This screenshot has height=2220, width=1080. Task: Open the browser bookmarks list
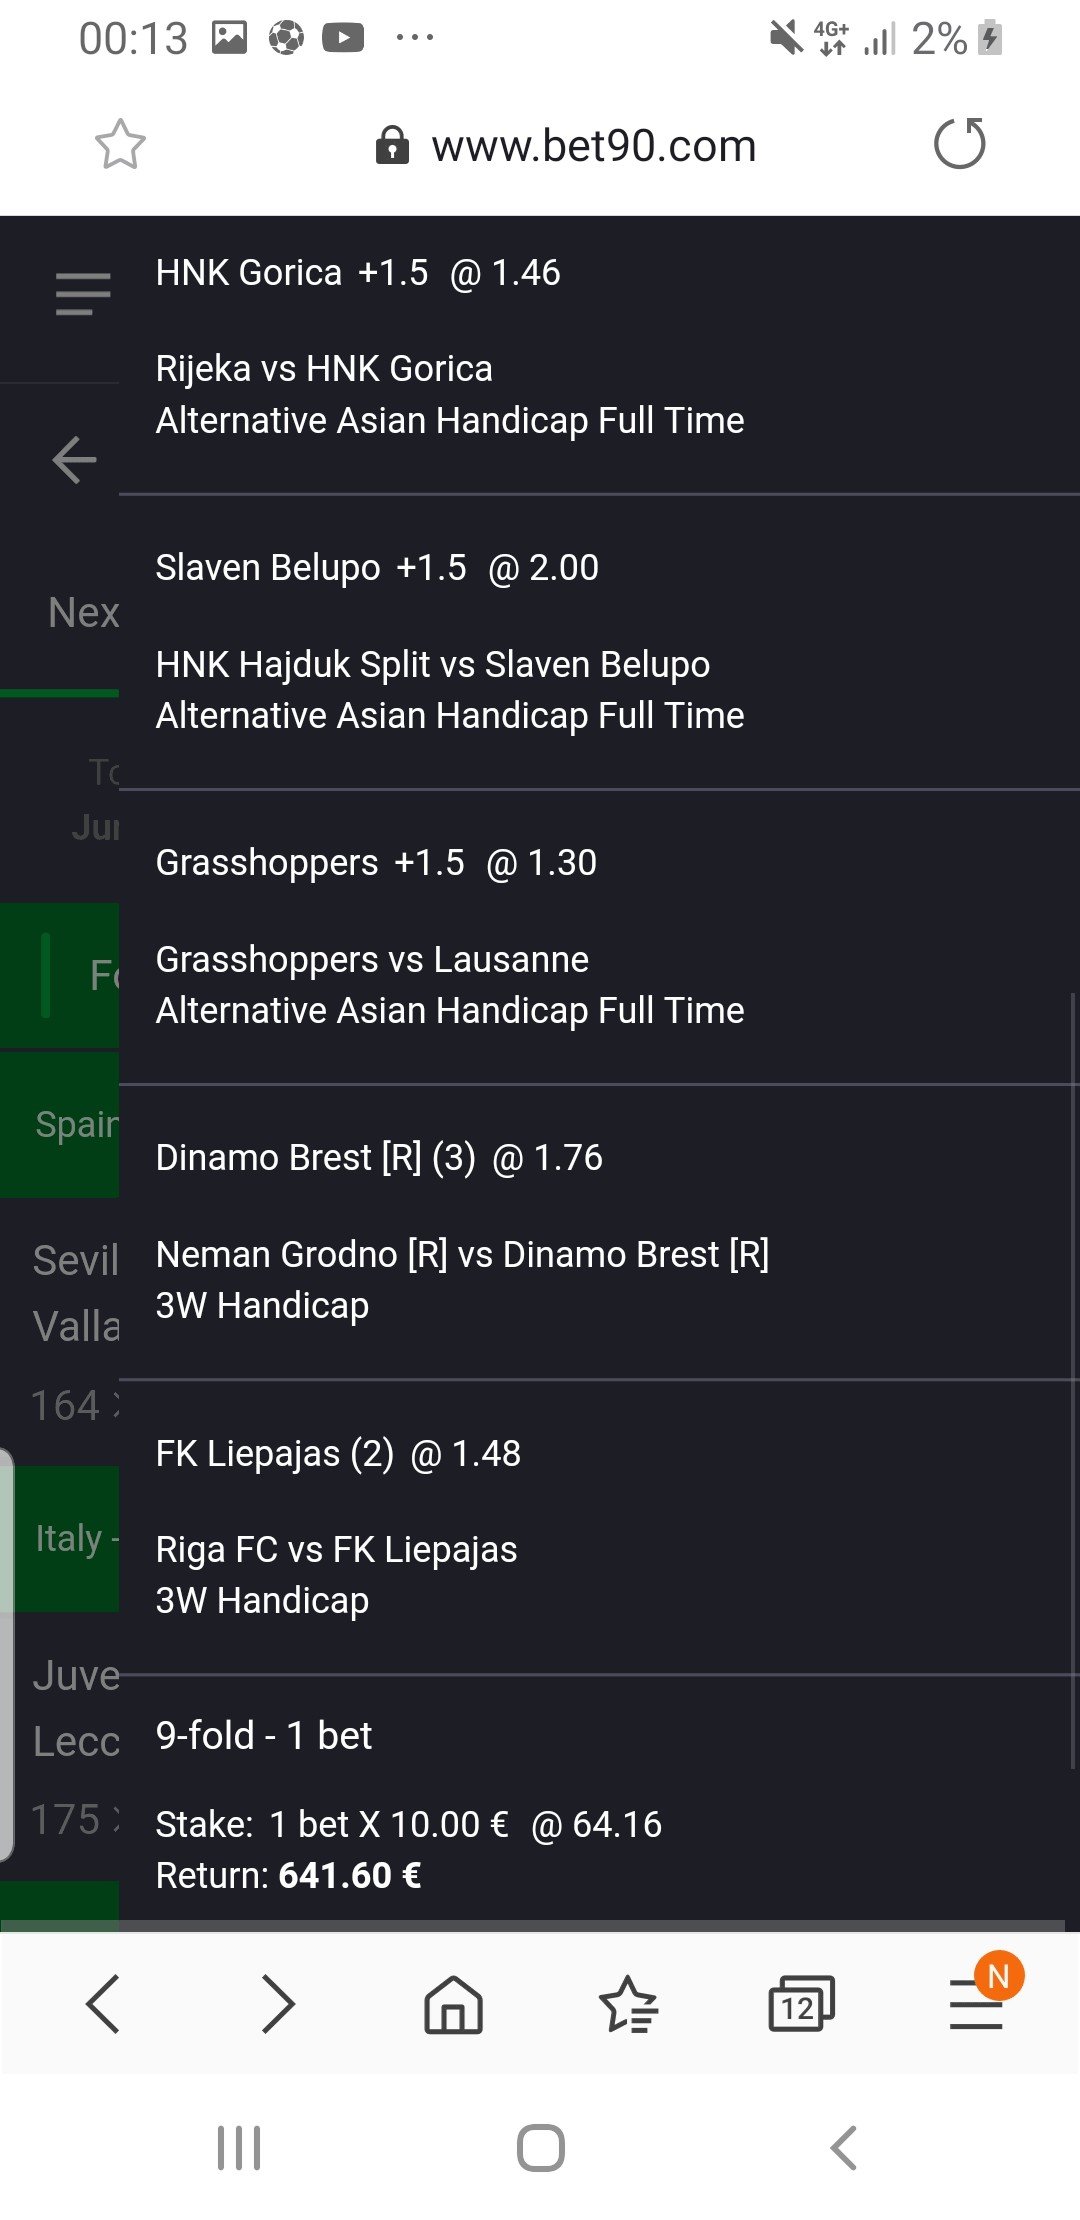click(x=628, y=2003)
